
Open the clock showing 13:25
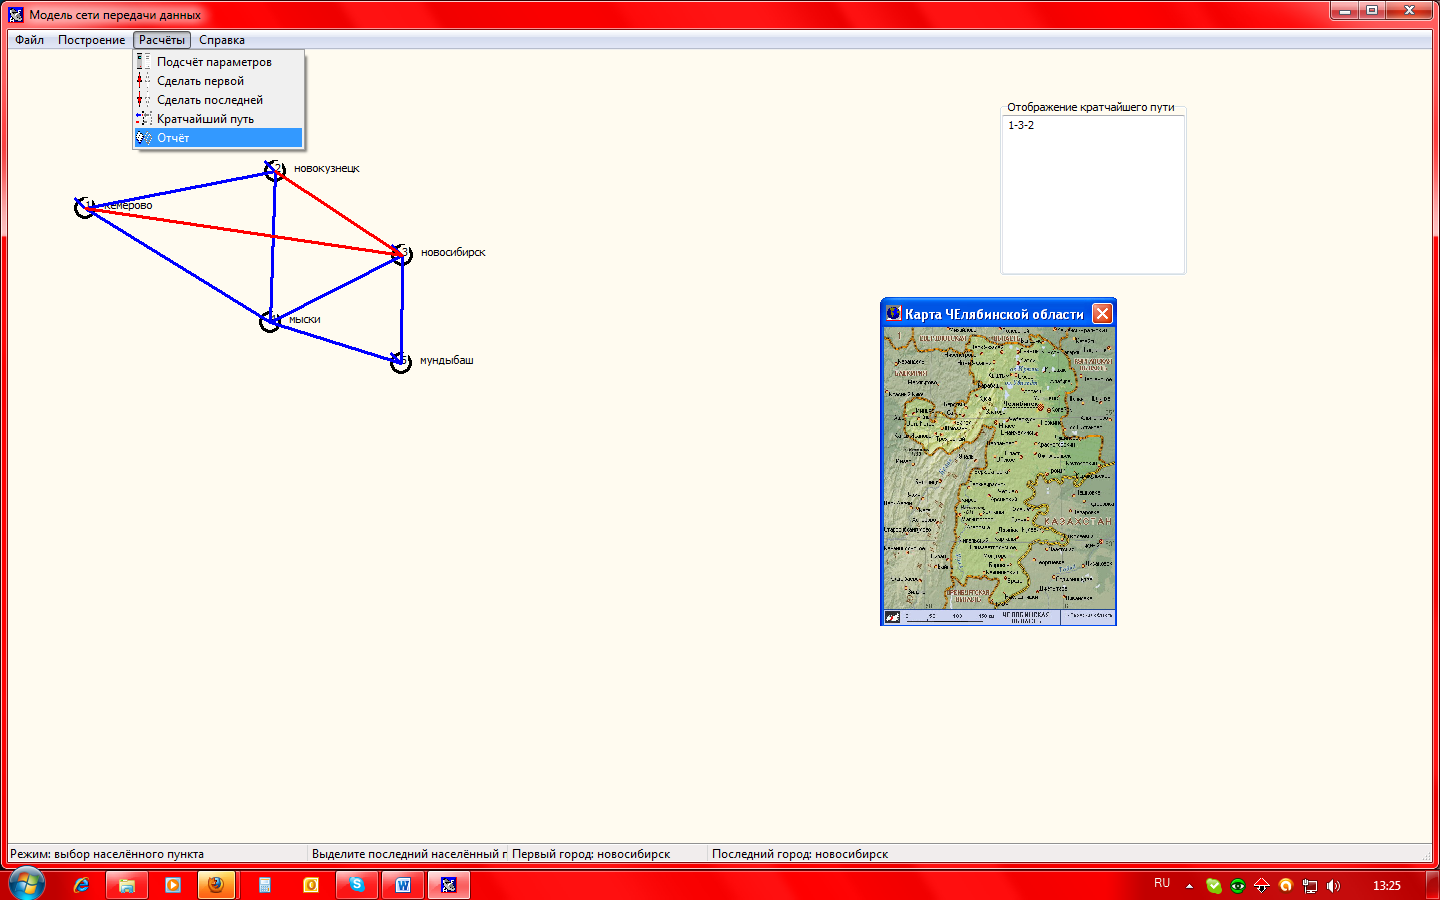tap(1386, 885)
